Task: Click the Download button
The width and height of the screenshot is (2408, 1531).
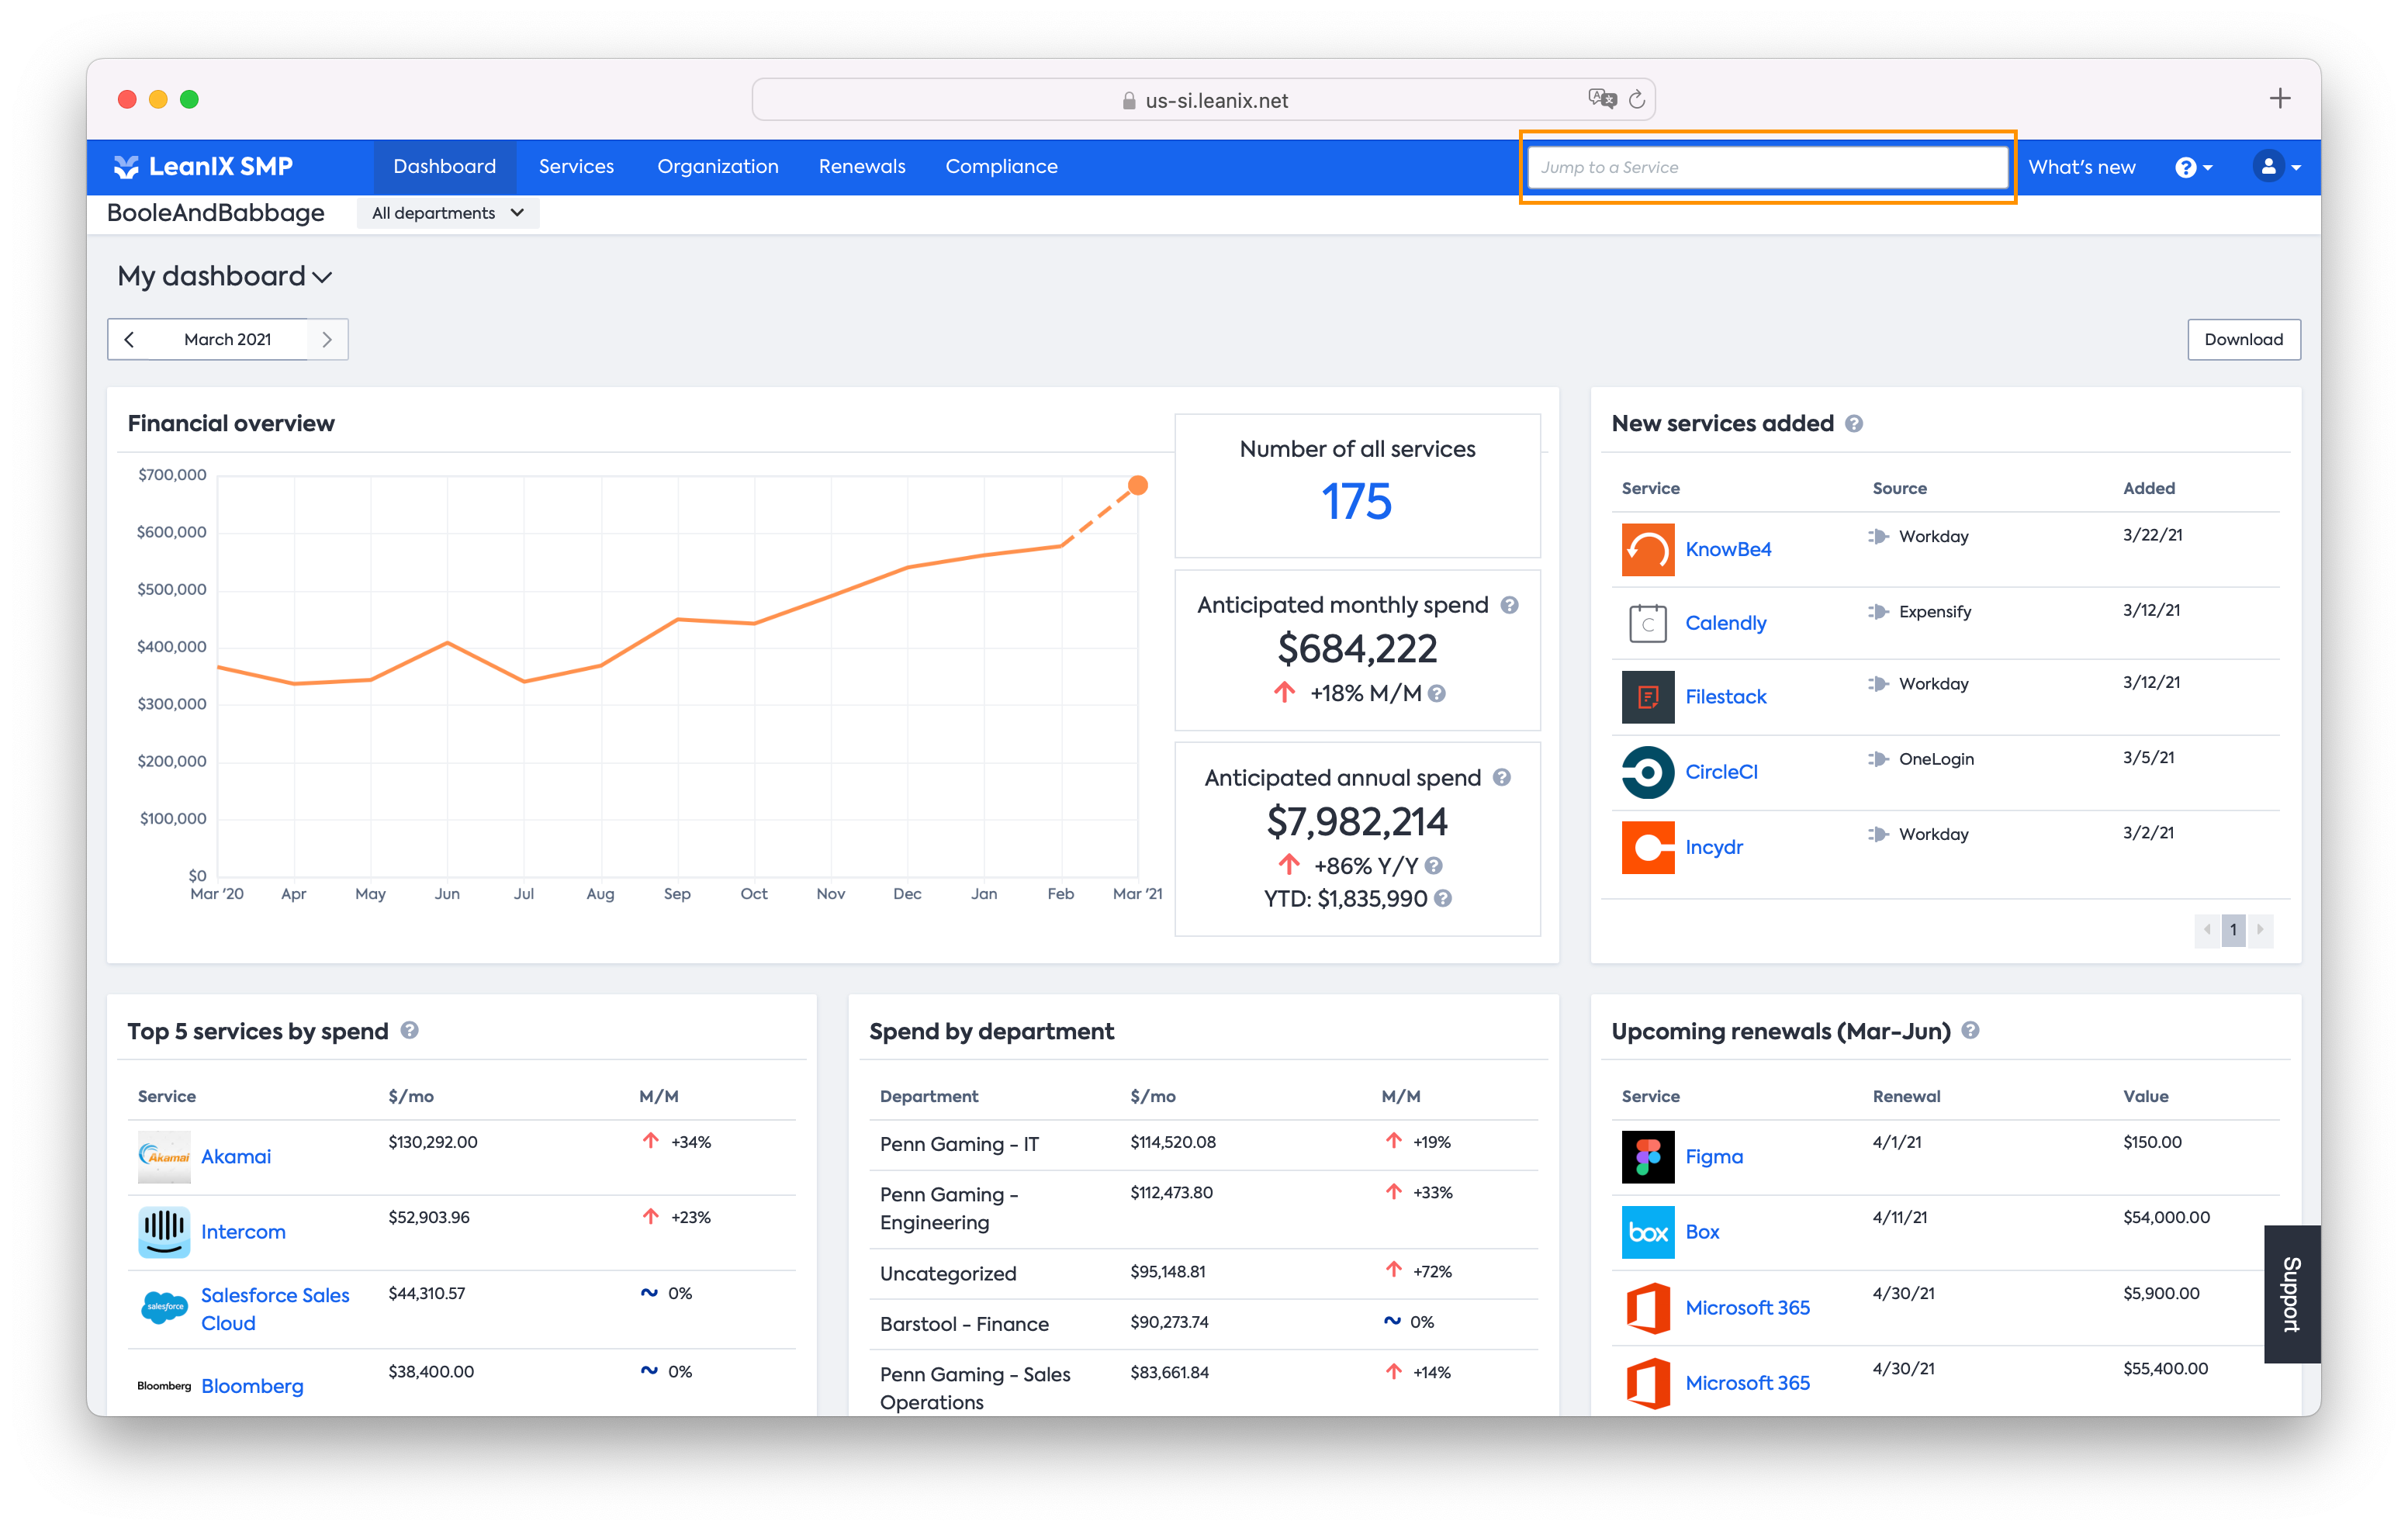Action: tap(2243, 340)
